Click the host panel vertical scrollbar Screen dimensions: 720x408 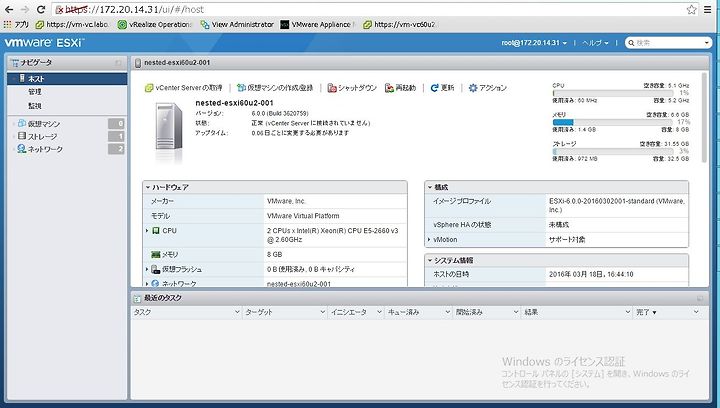(704, 117)
